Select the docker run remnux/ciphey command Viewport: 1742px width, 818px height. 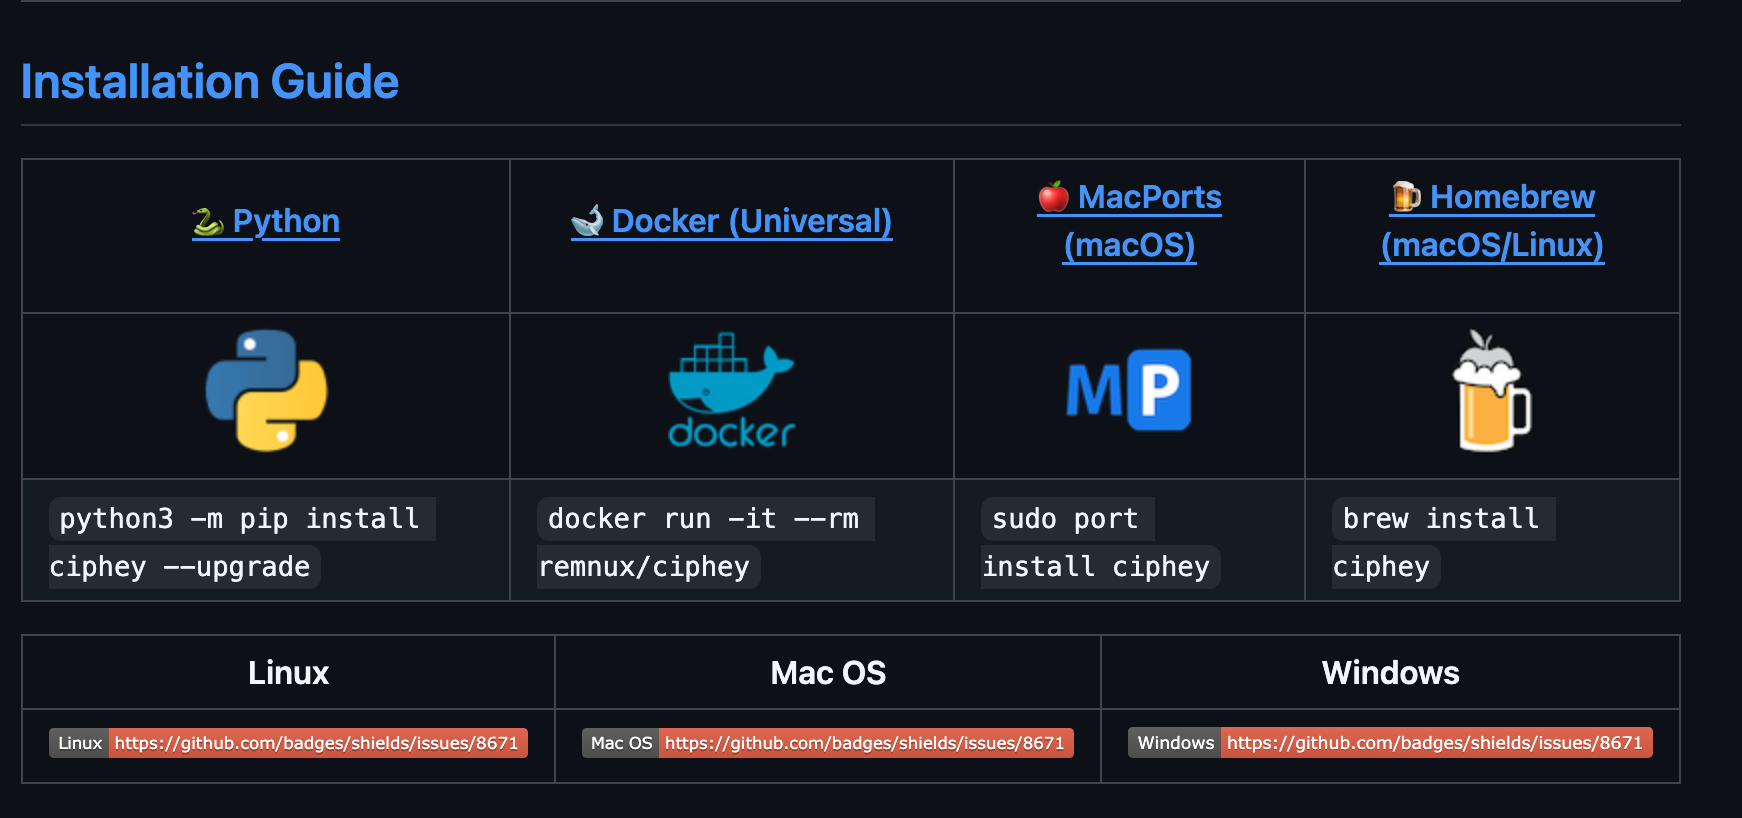(x=704, y=520)
